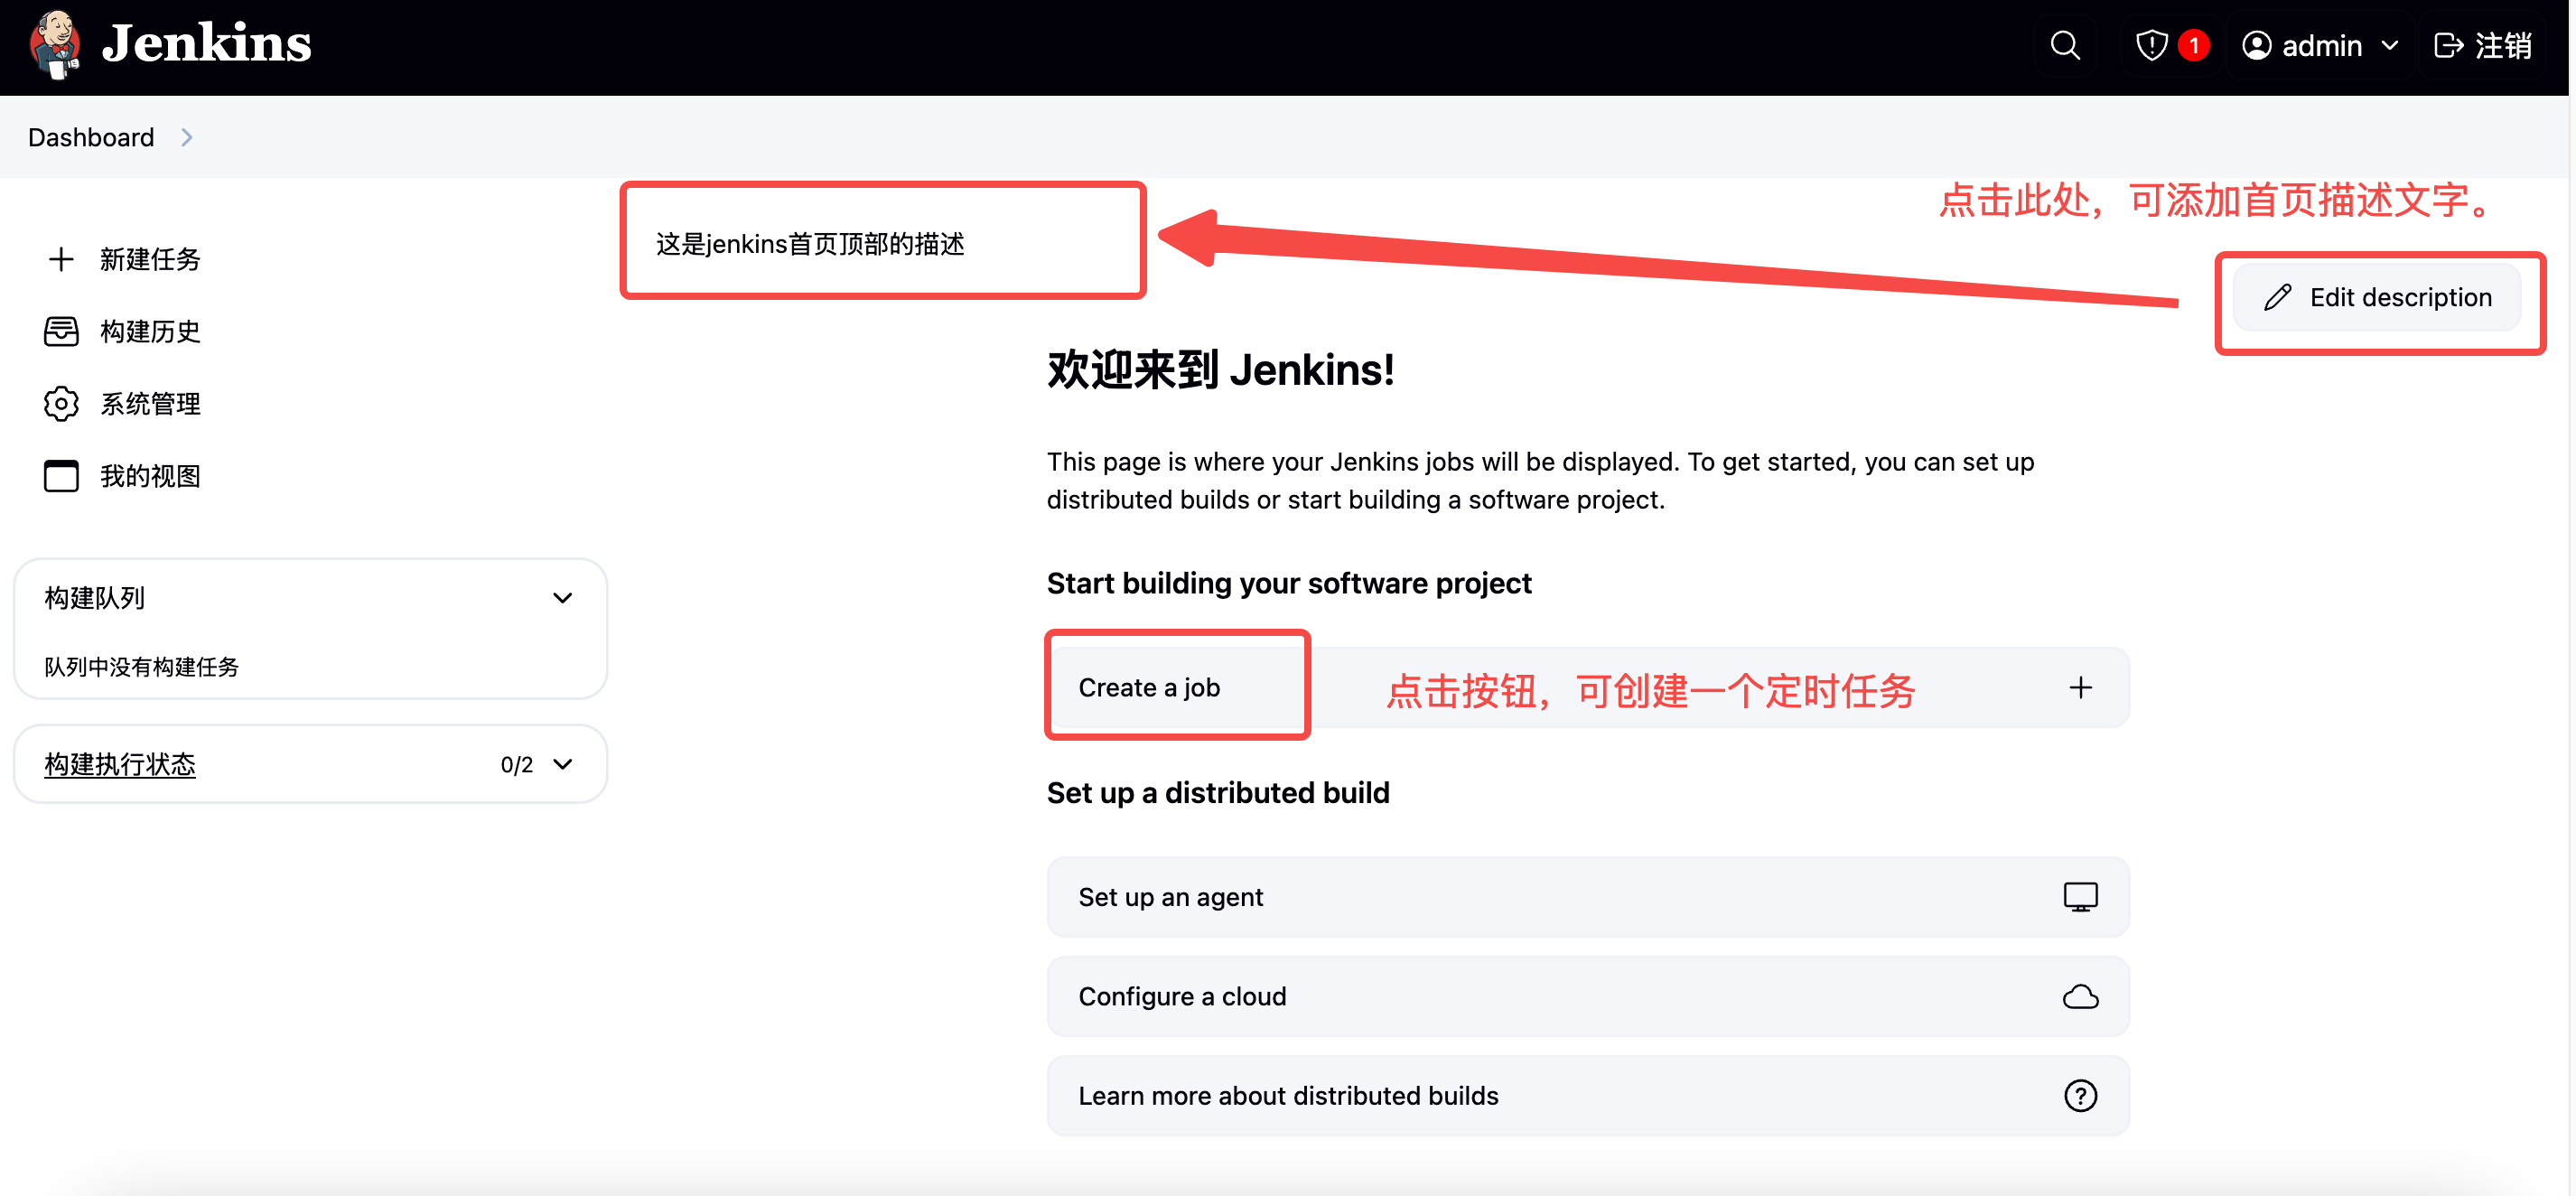The height and width of the screenshot is (1196, 2576).
Task: Click the 系统管理 gear icon
Action: 61,404
